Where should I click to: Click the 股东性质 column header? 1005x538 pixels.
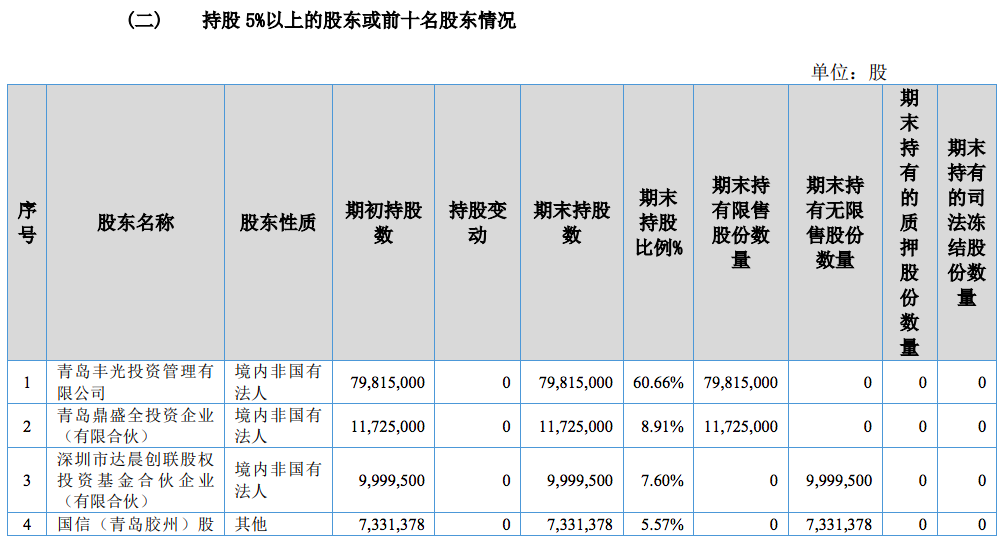click(278, 222)
